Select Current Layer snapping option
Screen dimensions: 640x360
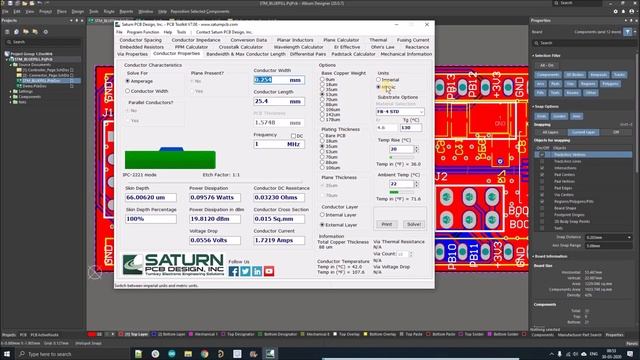[x=583, y=132]
